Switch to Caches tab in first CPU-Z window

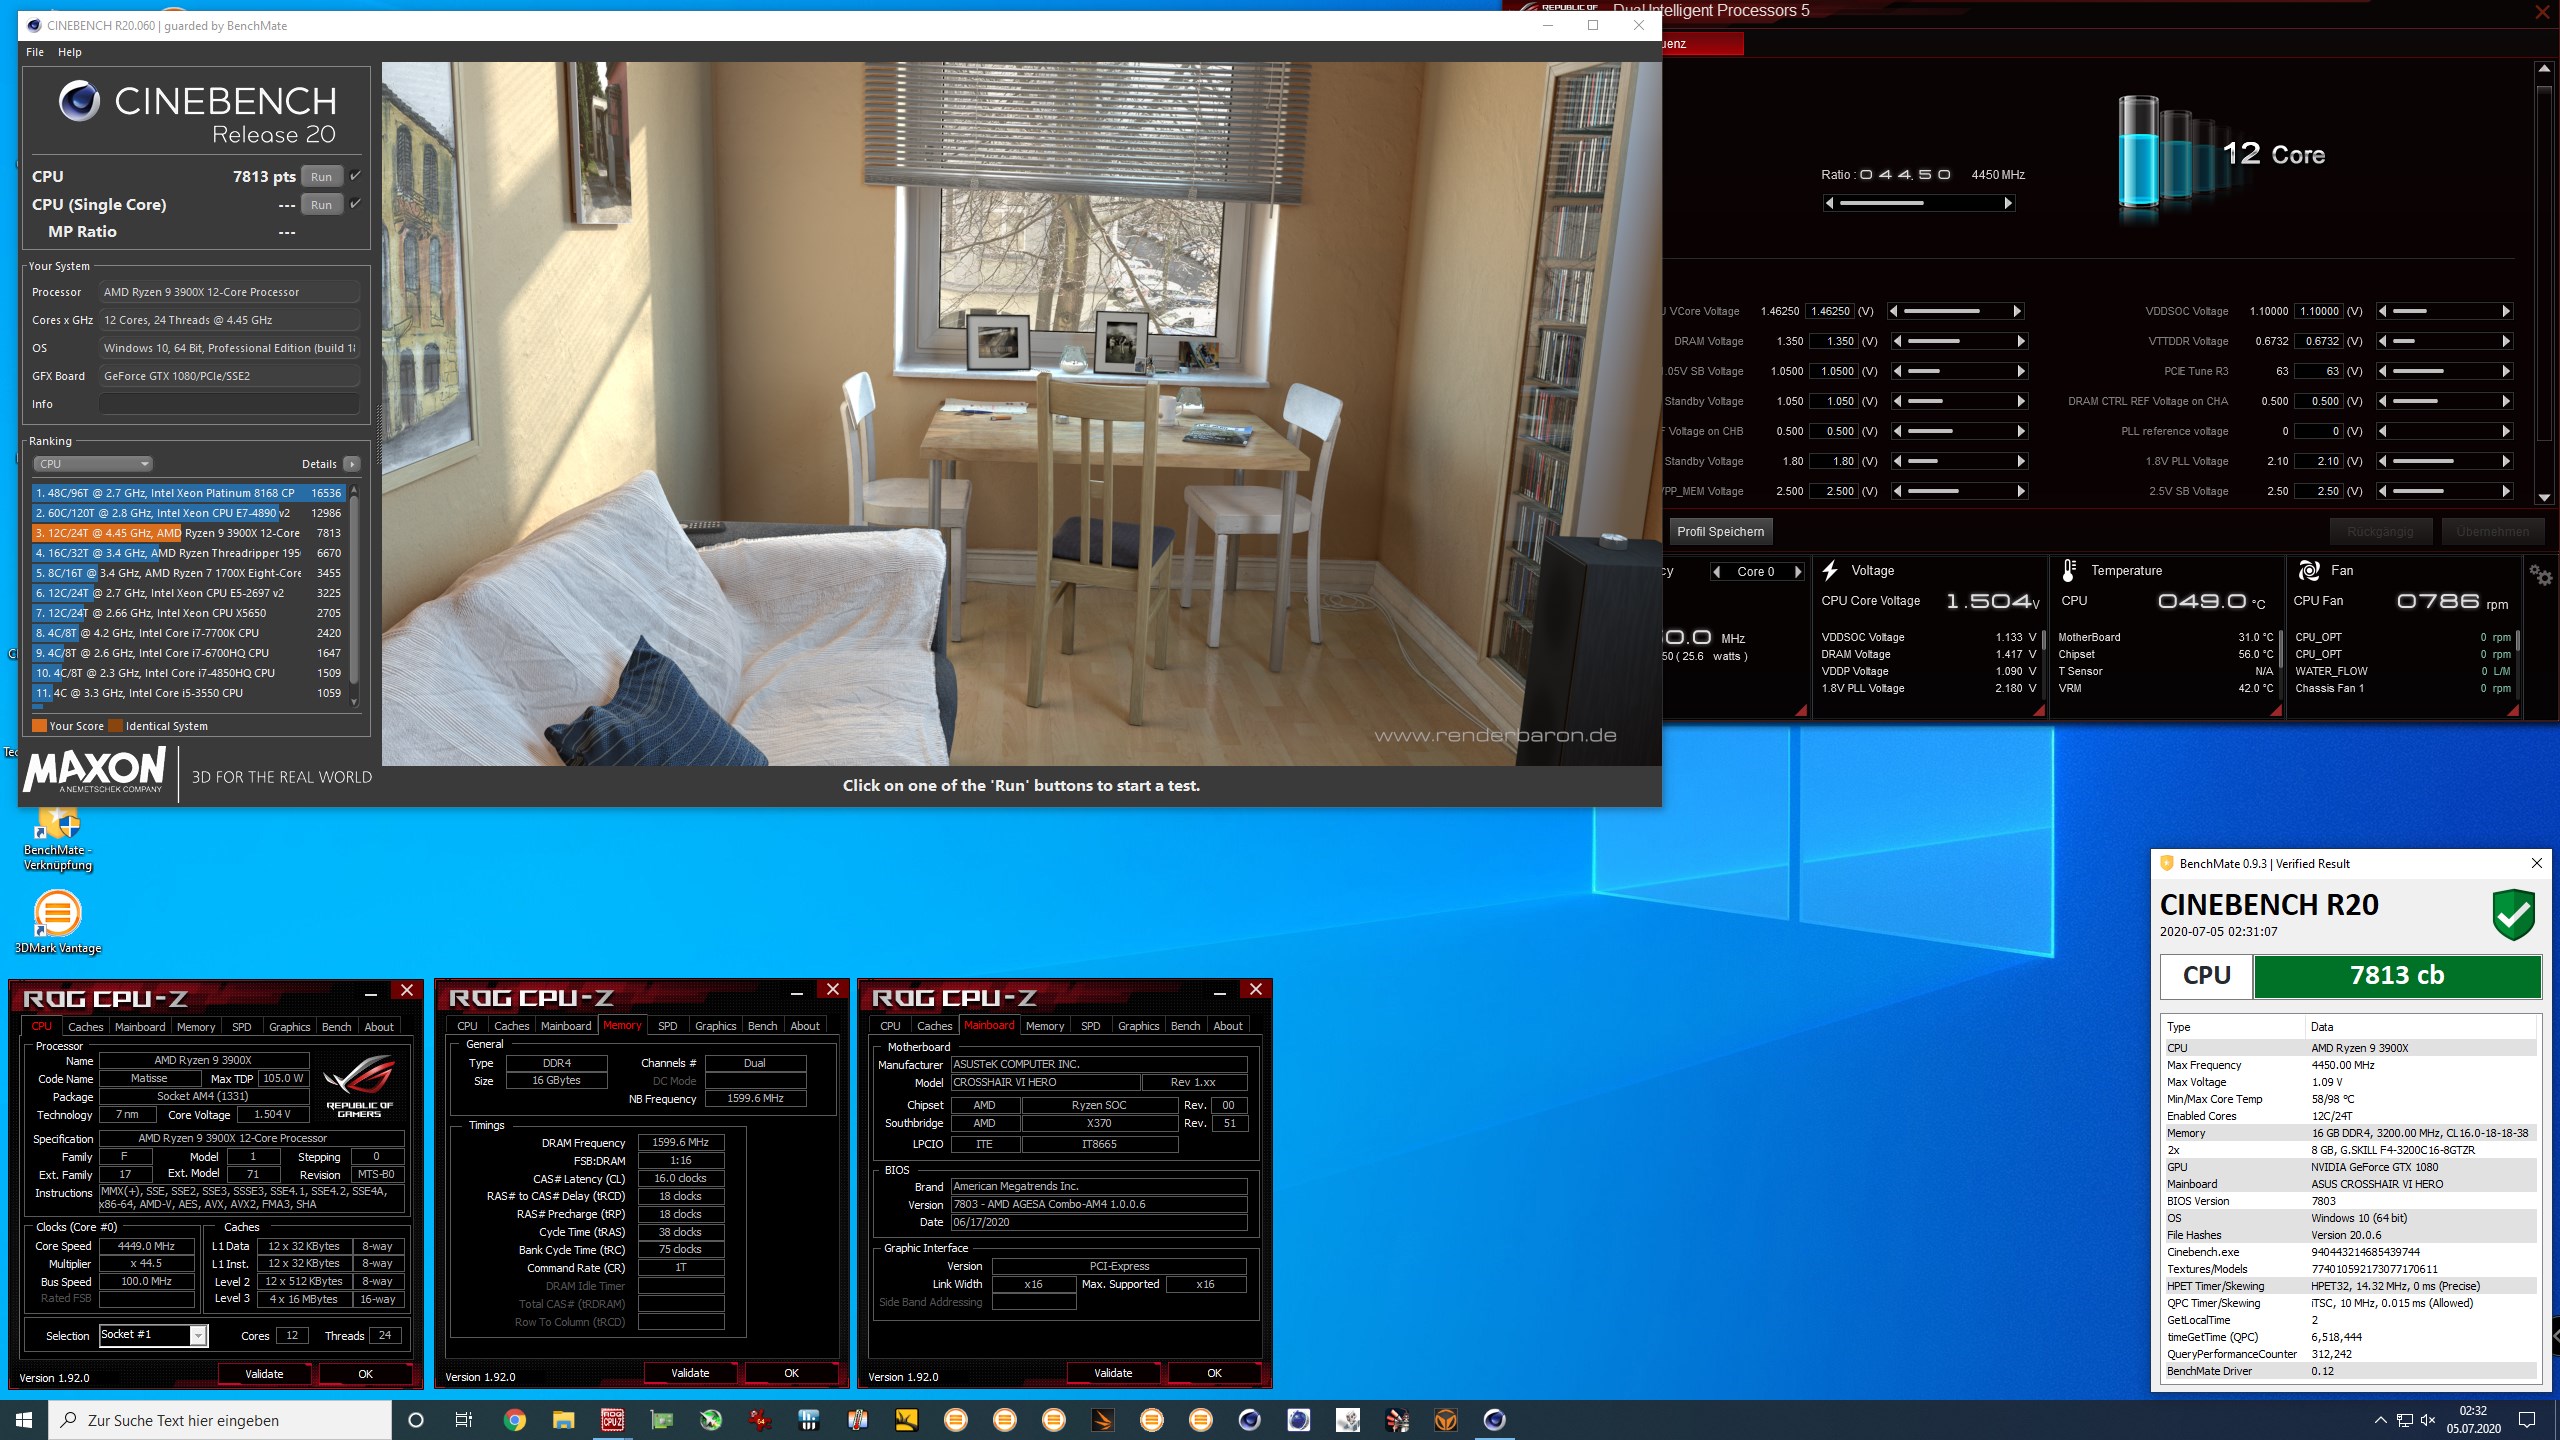click(x=85, y=1027)
